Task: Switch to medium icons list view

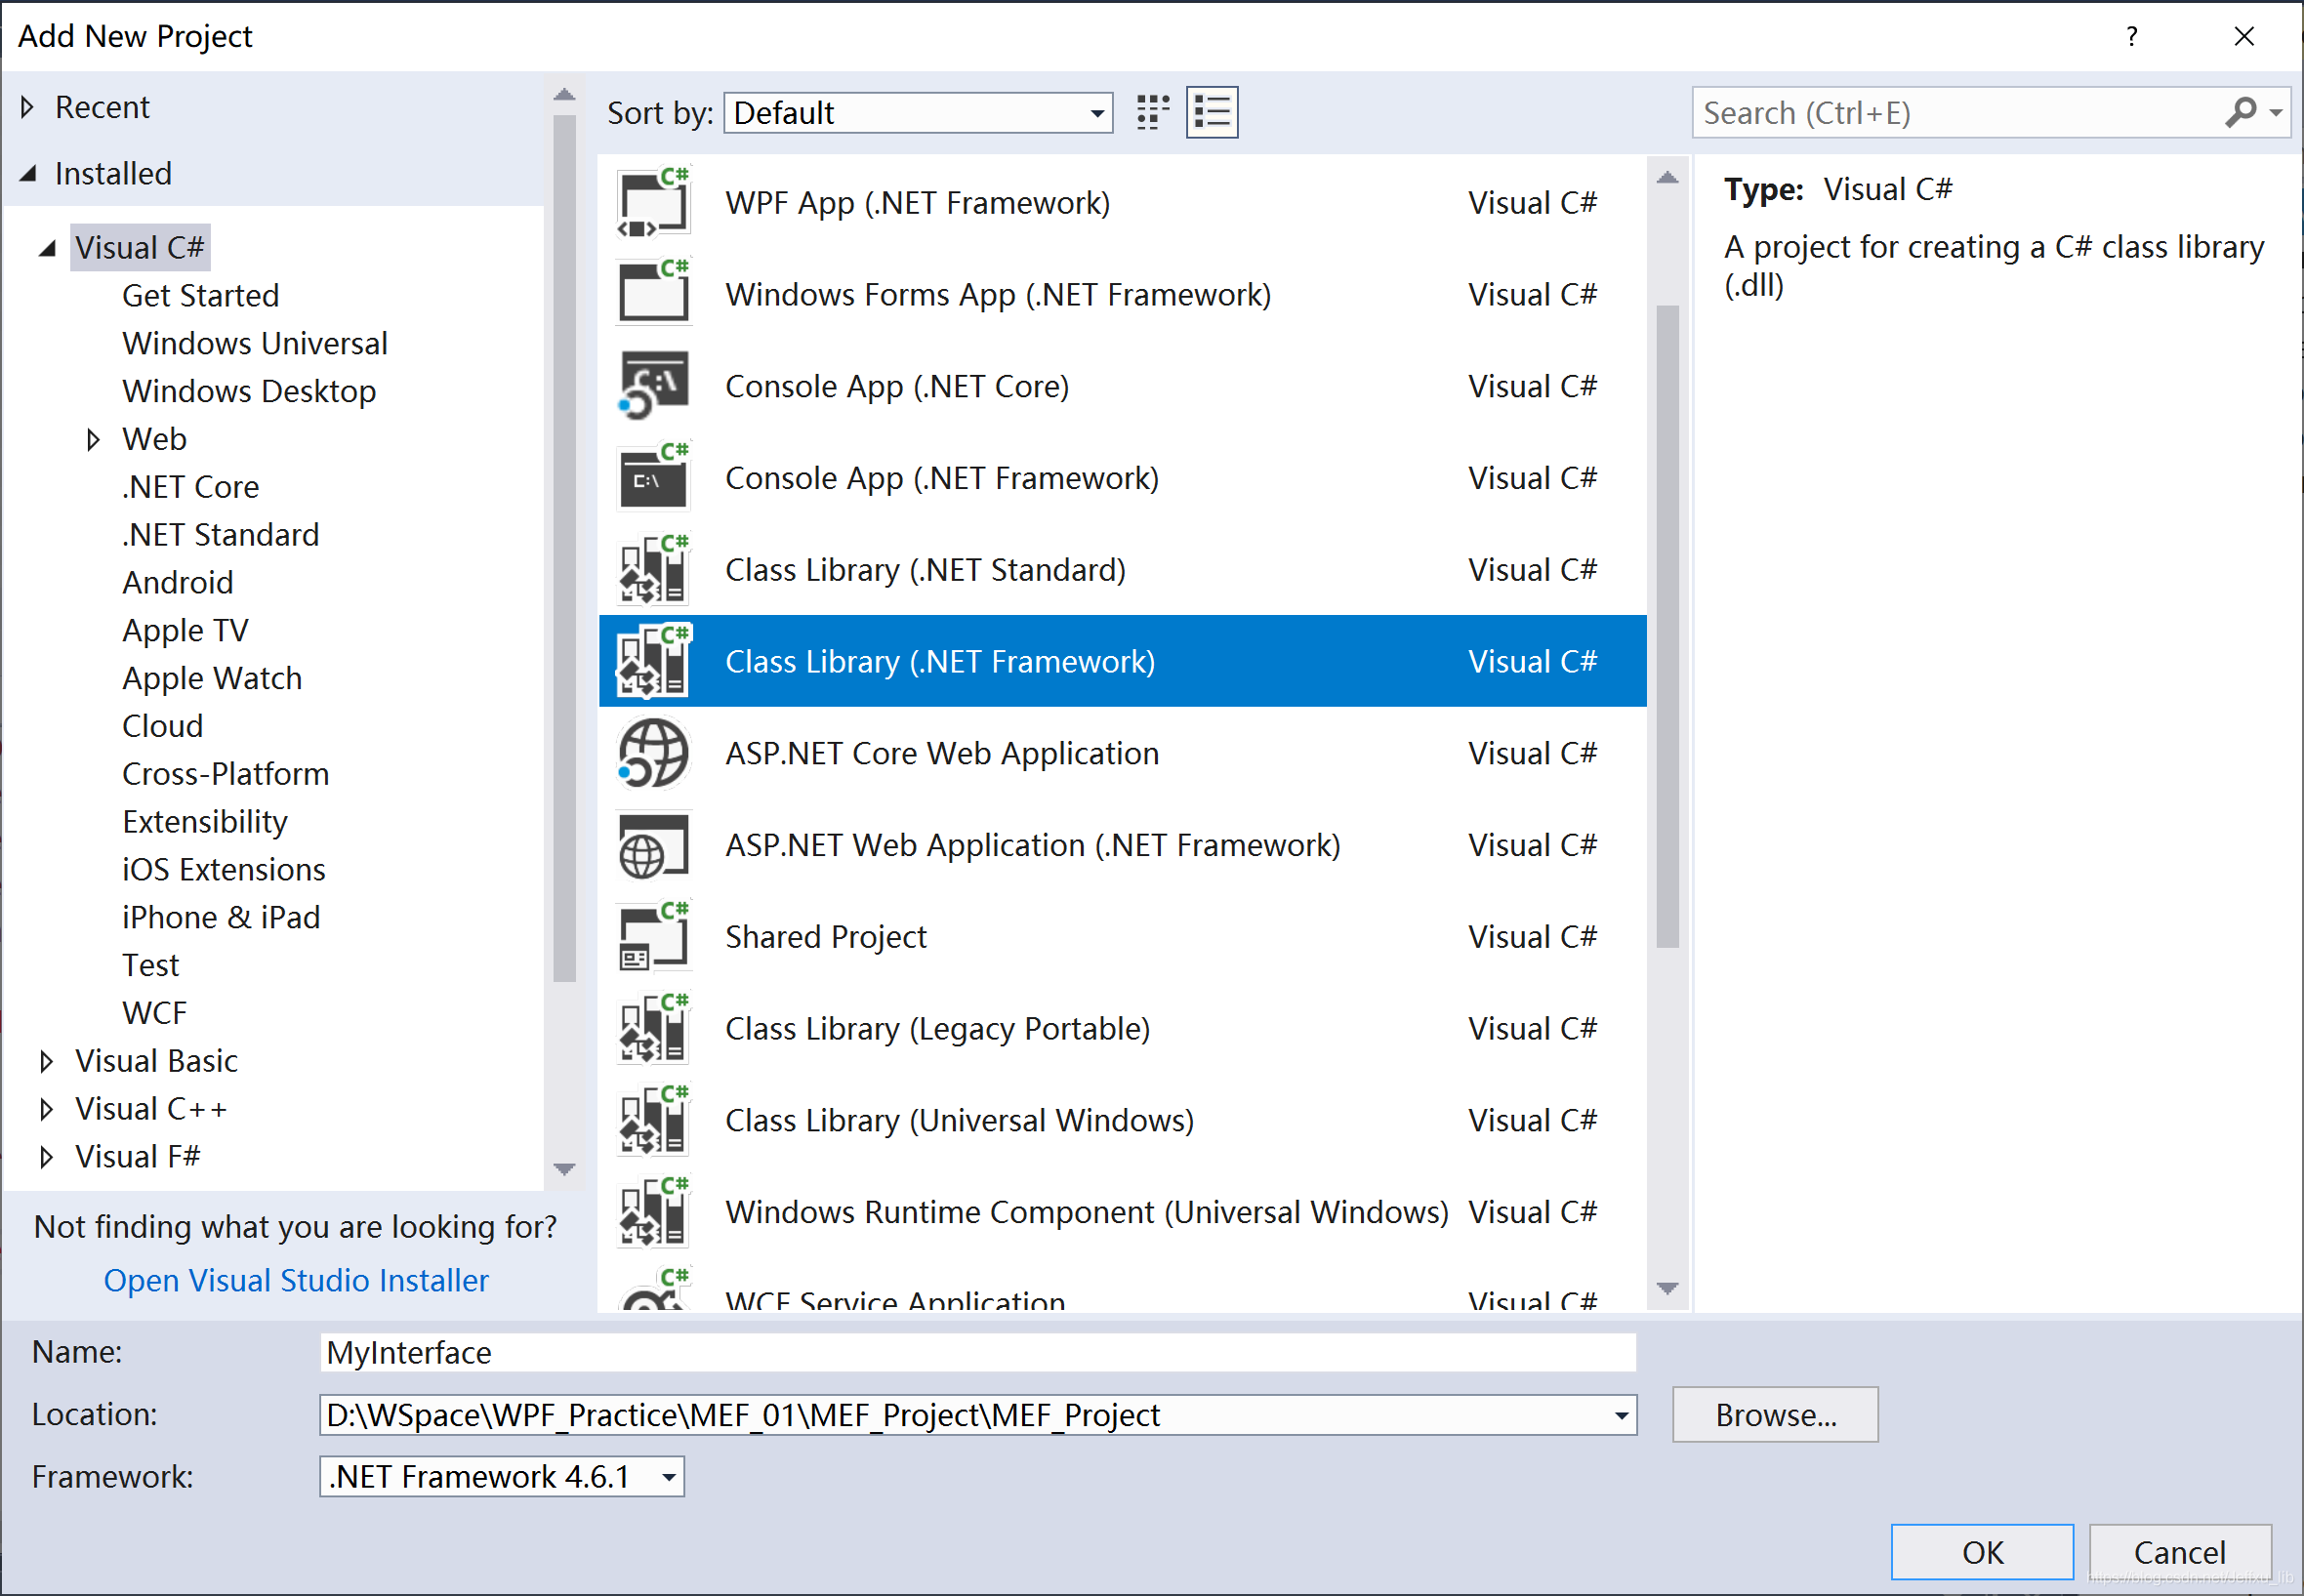Action: click(x=1212, y=112)
